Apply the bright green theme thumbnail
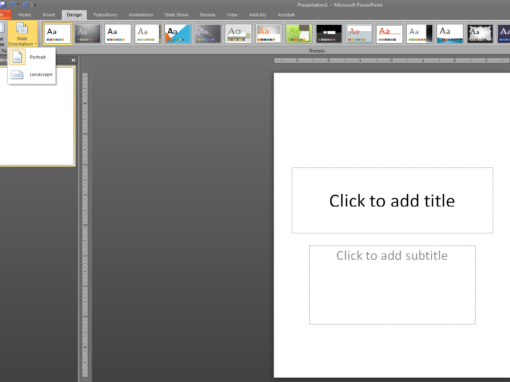The image size is (510, 382). click(x=298, y=34)
